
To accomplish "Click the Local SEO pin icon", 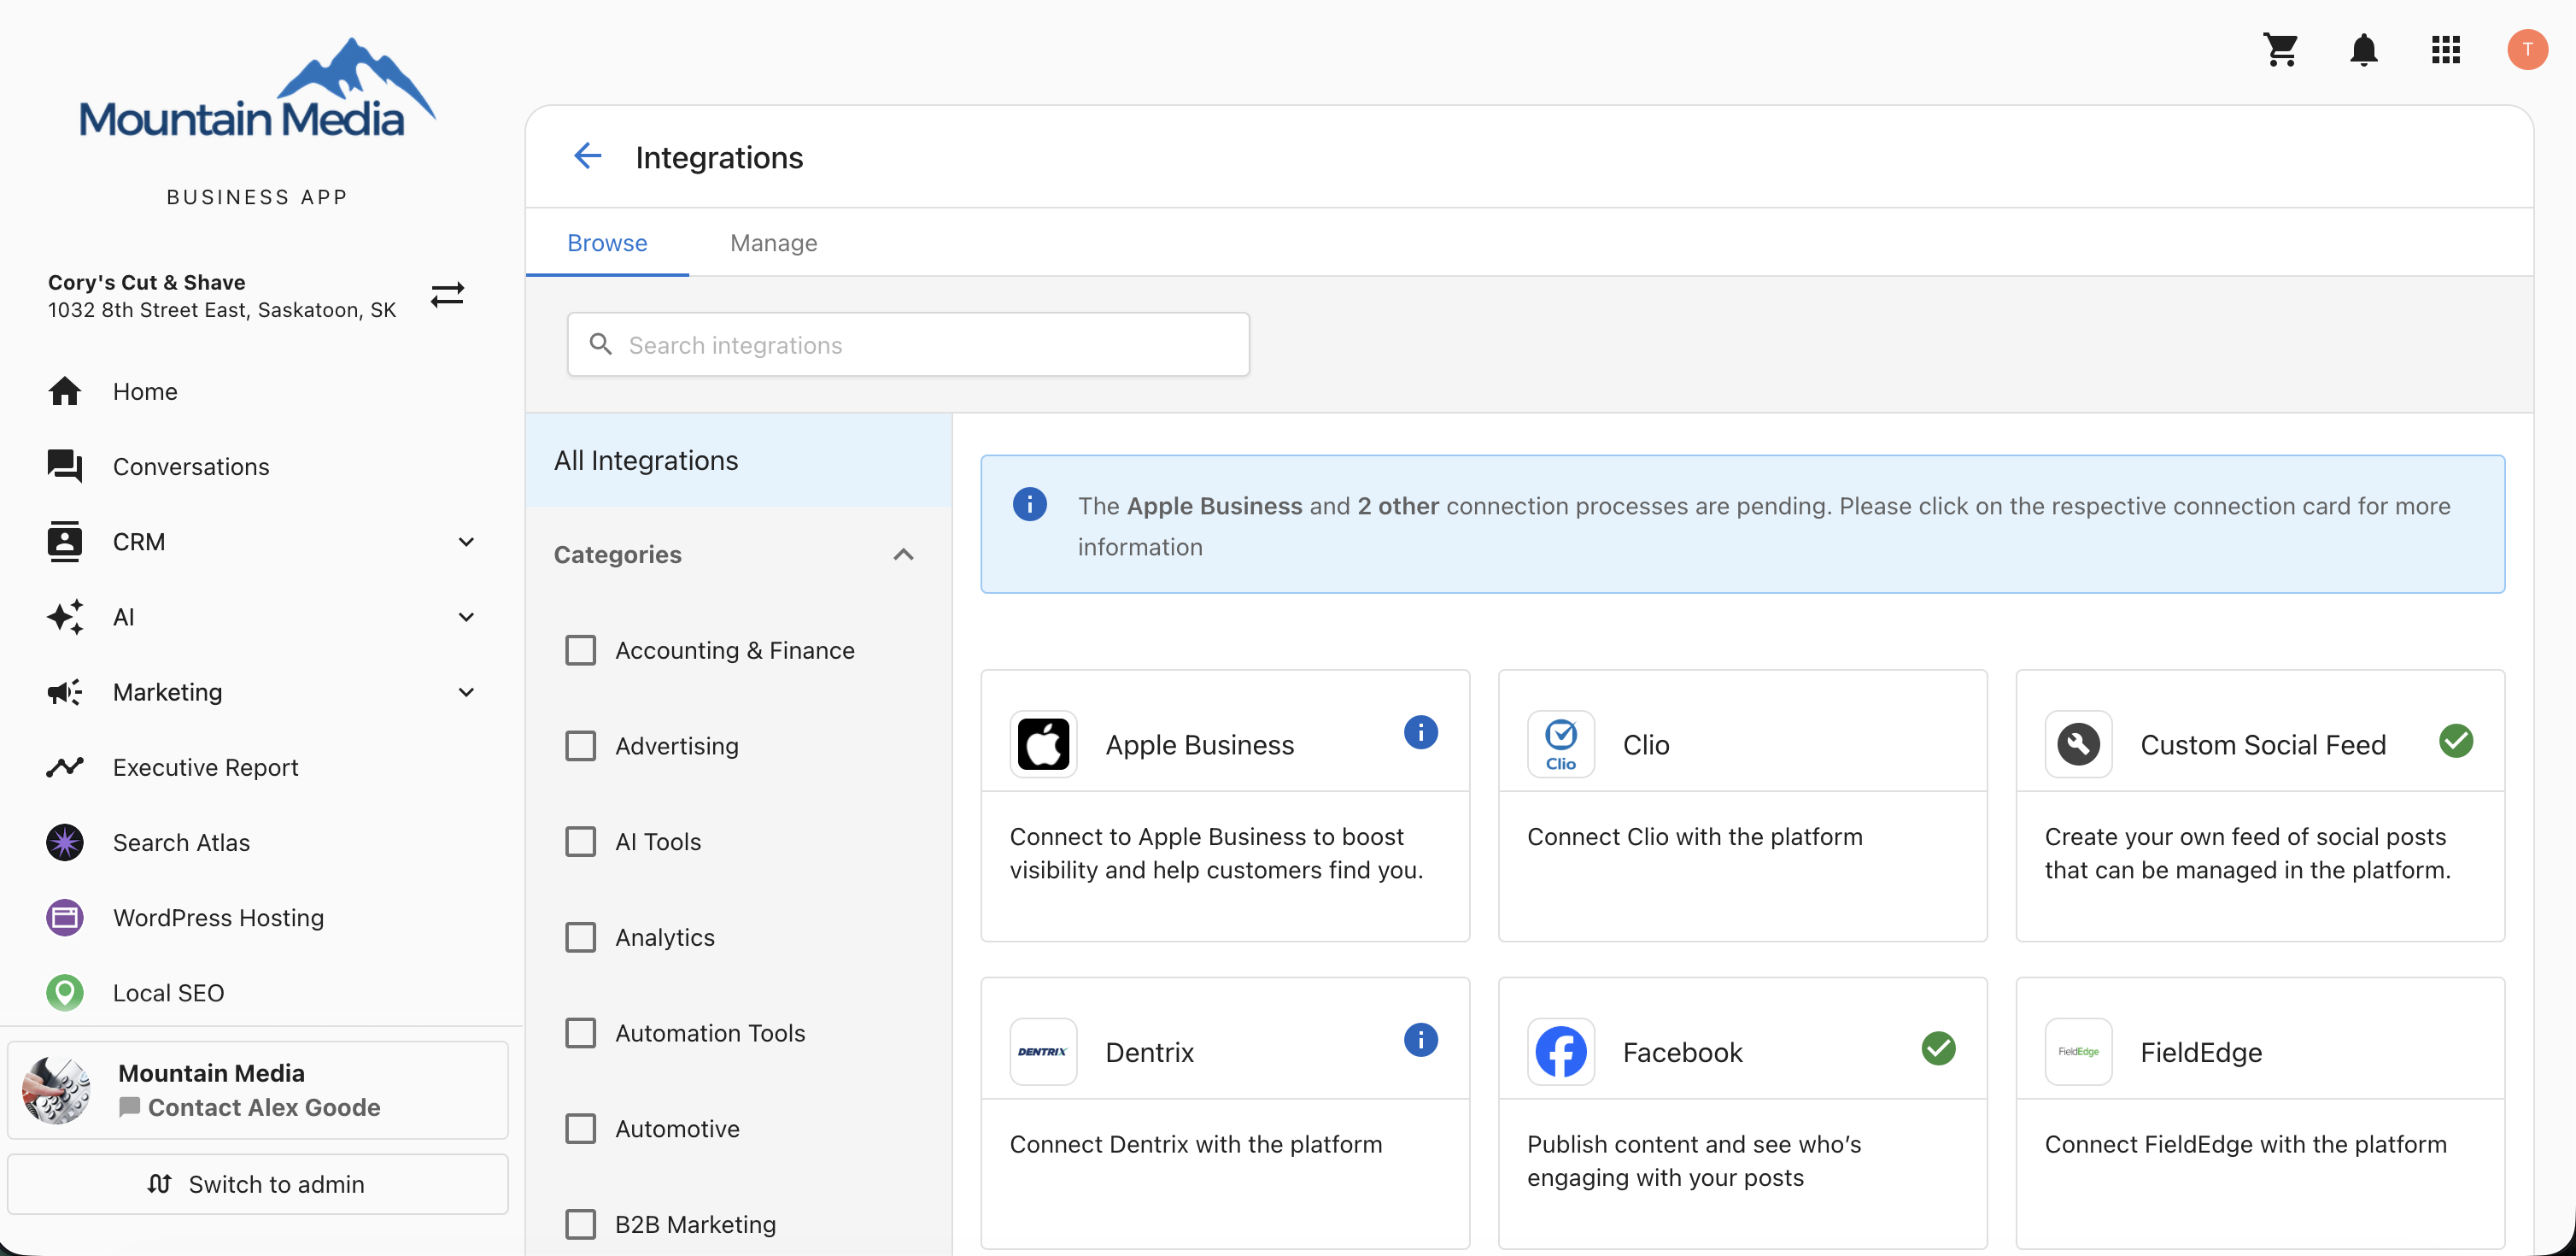I will [x=65, y=992].
